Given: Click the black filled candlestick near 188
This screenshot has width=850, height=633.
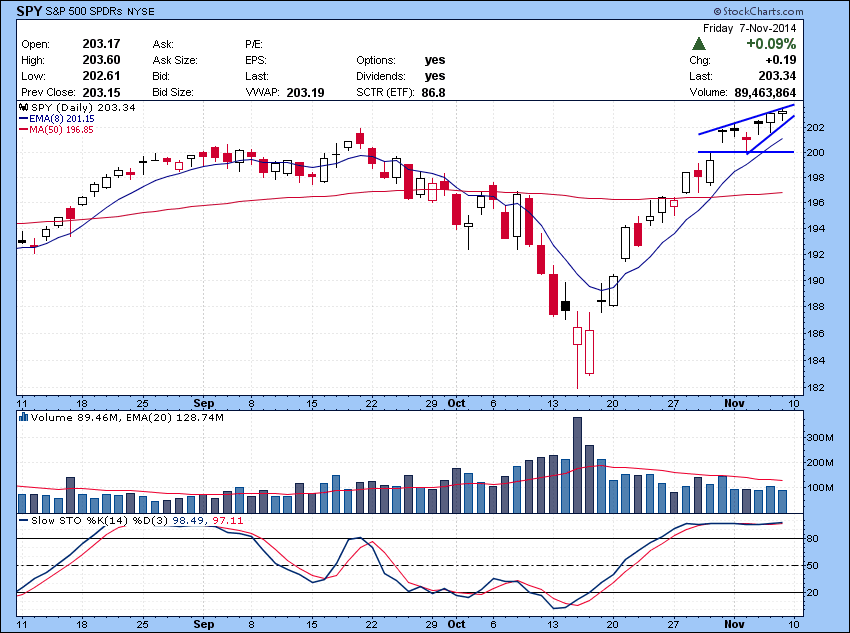Looking at the screenshot, I should (x=565, y=306).
